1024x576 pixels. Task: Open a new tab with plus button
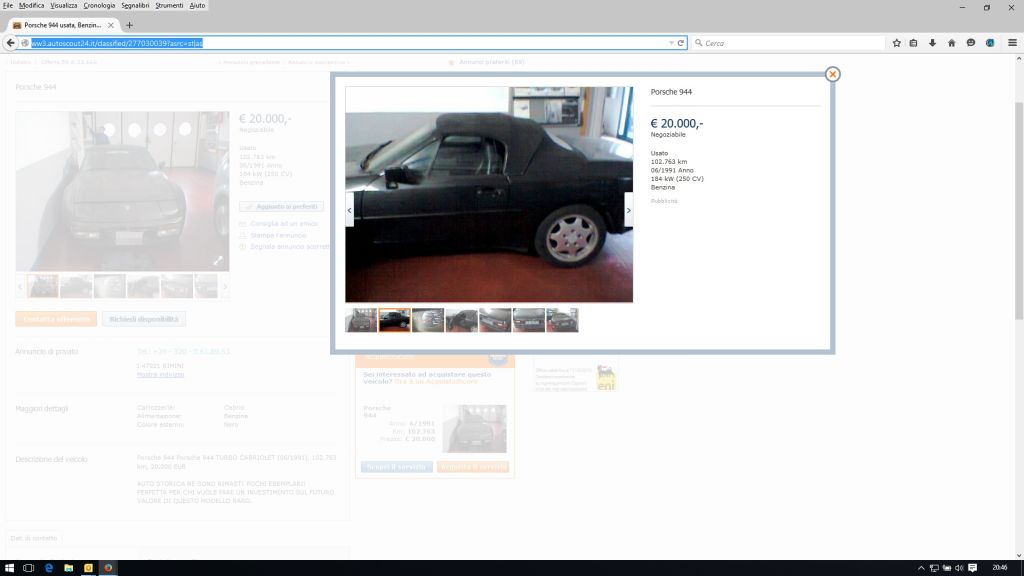(x=129, y=25)
